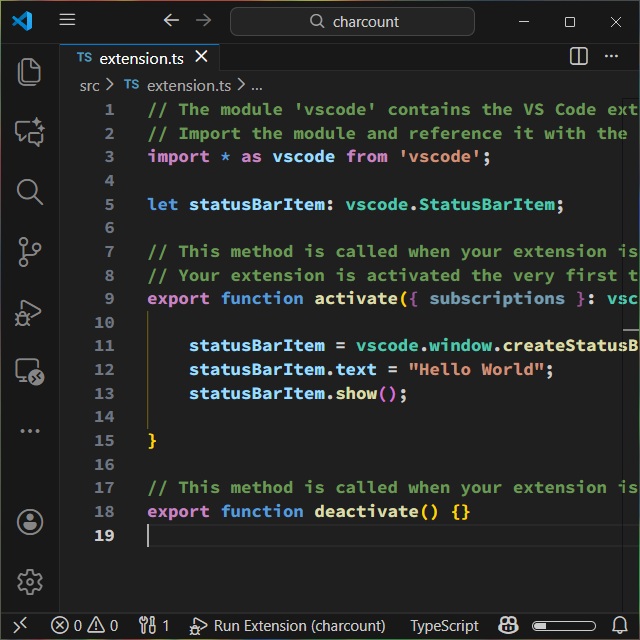Open the Explorer view in the activity bar
The height and width of the screenshot is (640, 640).
click(x=30, y=71)
